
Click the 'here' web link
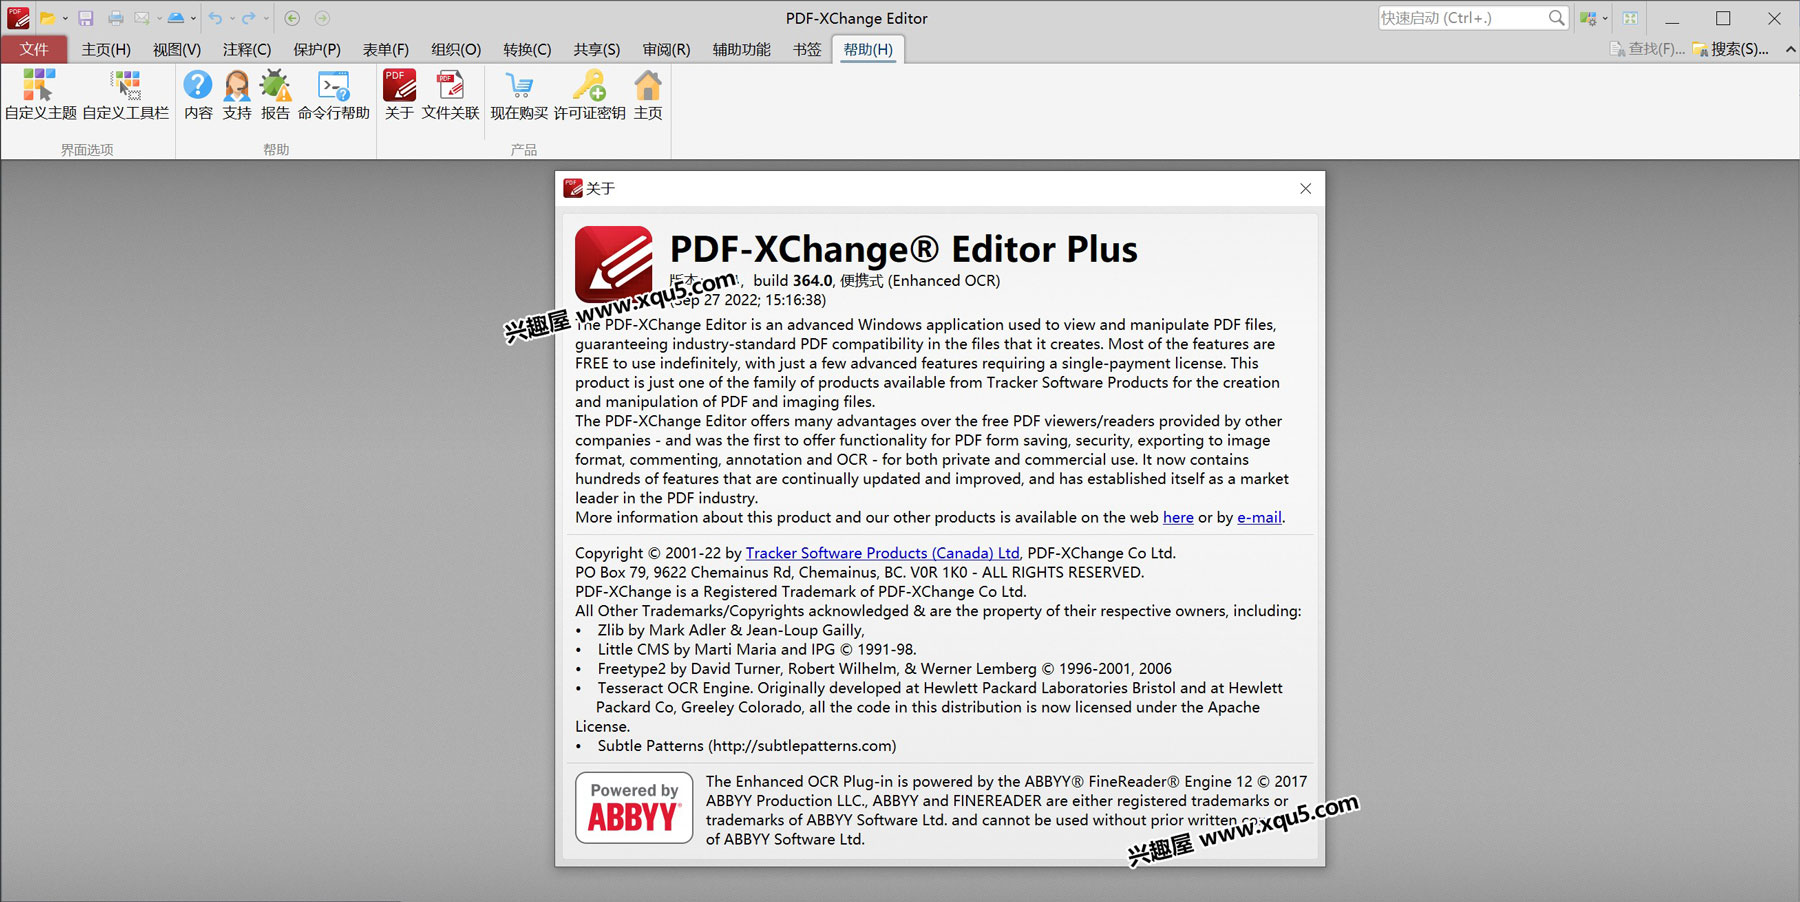tap(1178, 518)
